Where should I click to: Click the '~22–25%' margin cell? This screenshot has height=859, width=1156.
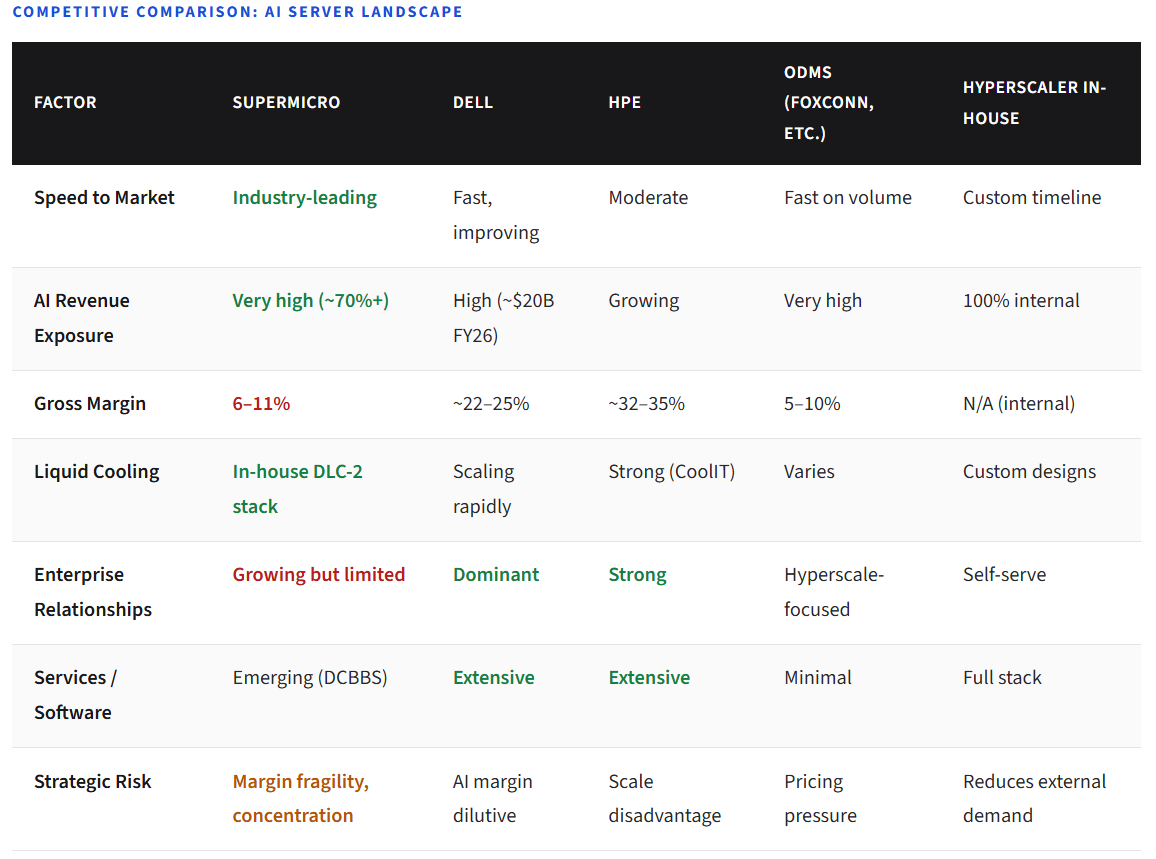(x=491, y=404)
